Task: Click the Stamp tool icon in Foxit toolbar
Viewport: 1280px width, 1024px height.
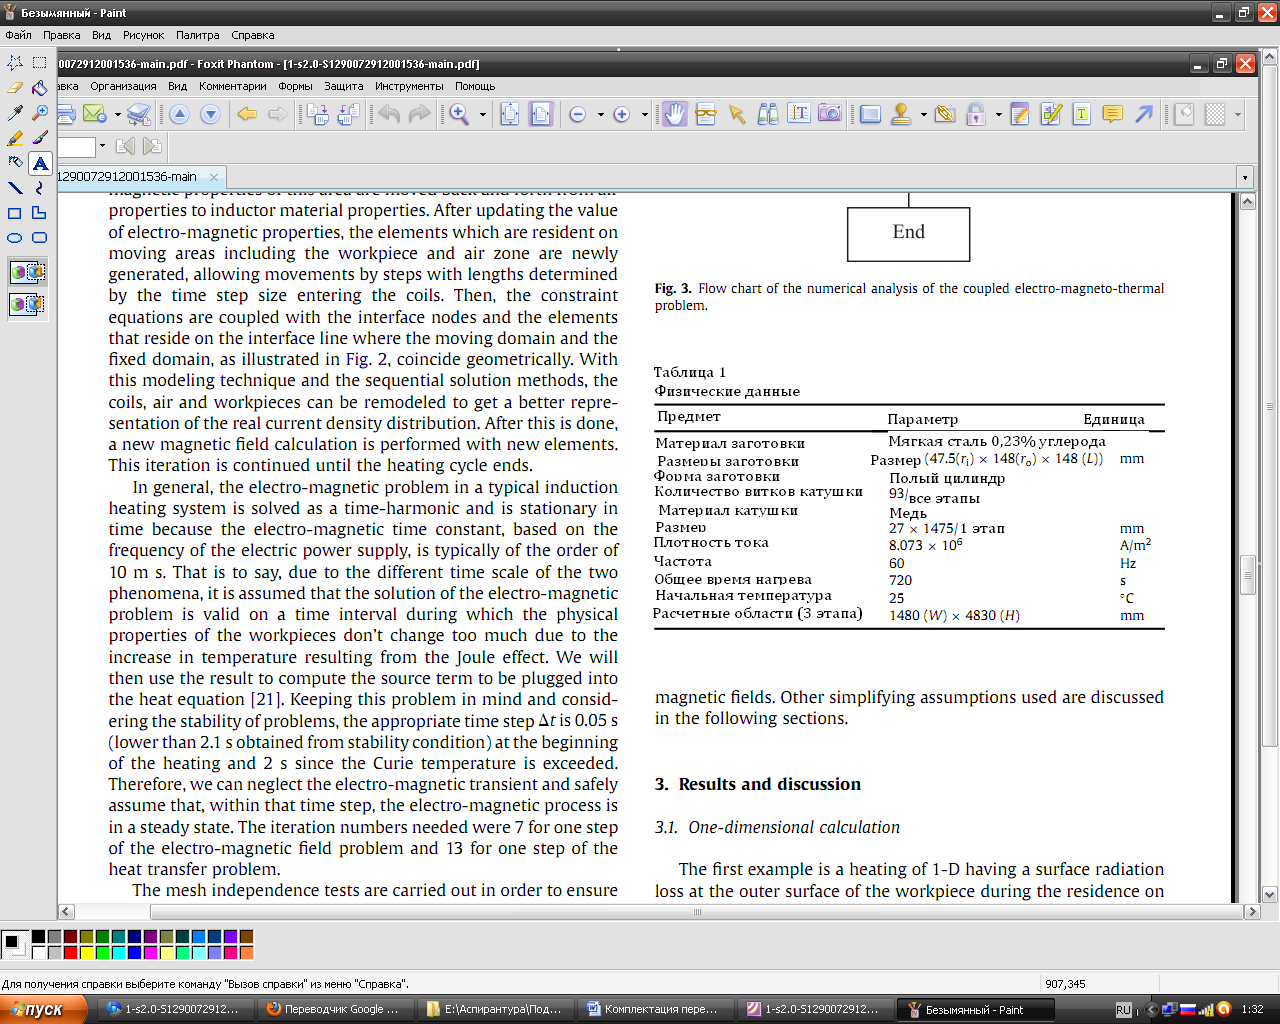Action: [901, 114]
